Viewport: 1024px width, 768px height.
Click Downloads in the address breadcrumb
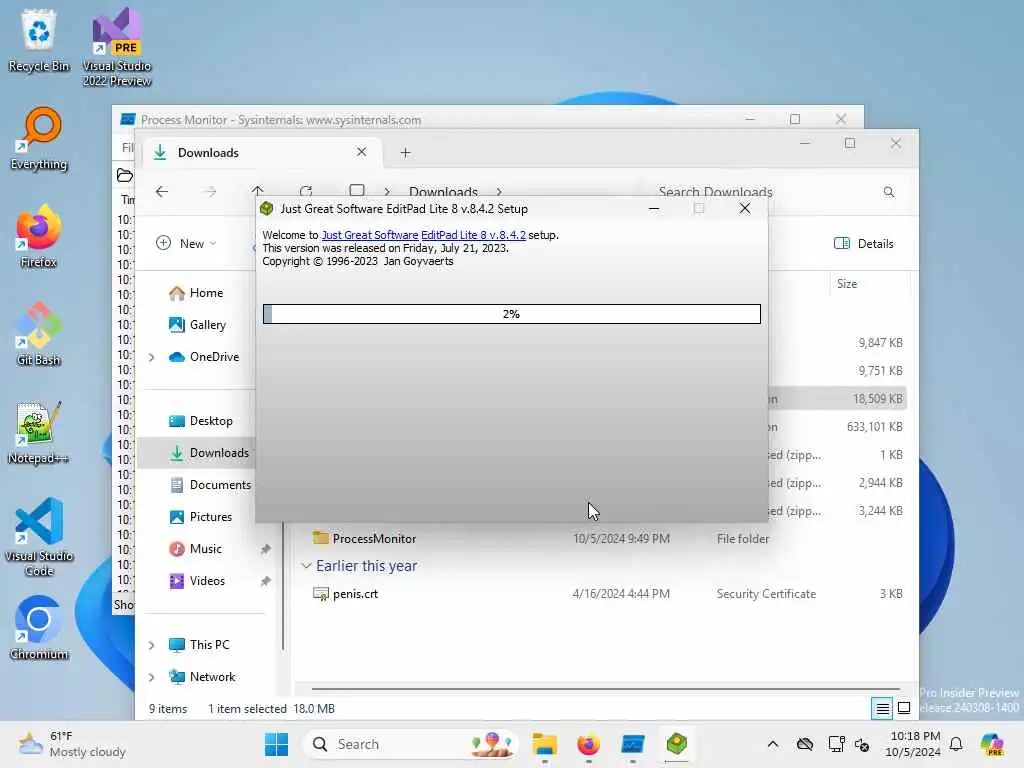pyautogui.click(x=443, y=192)
